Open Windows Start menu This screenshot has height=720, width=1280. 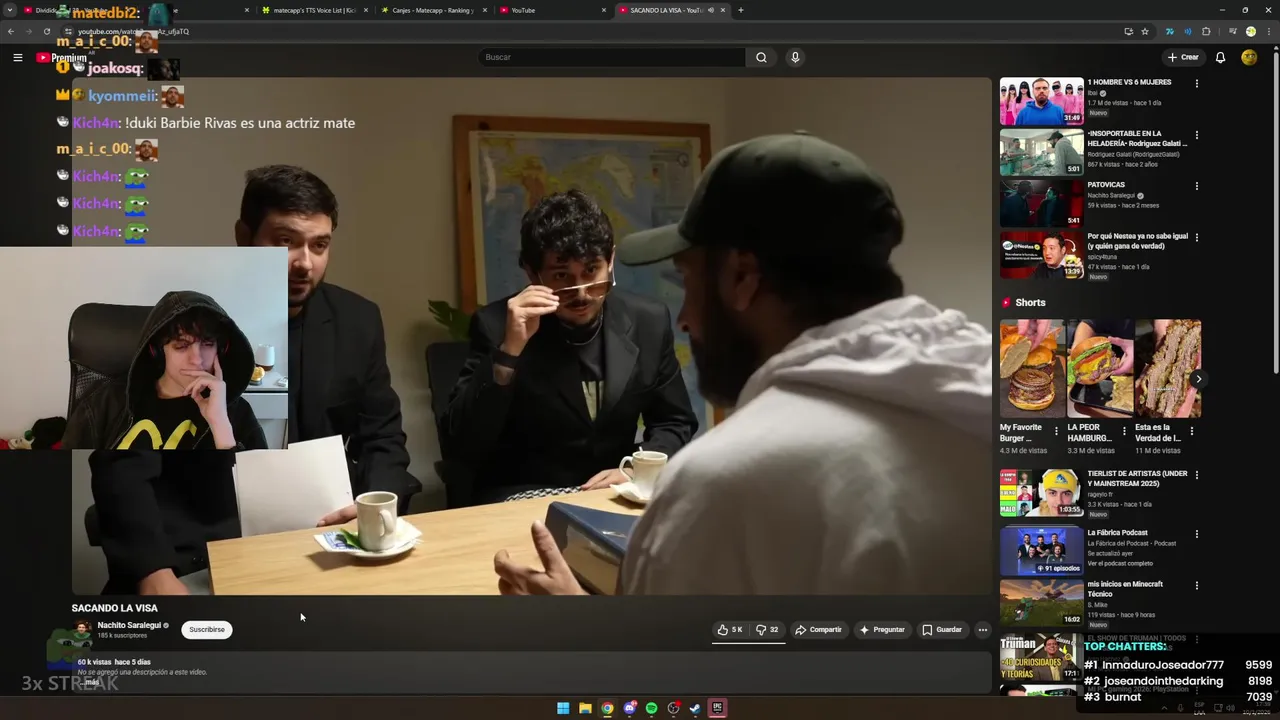click(x=563, y=708)
